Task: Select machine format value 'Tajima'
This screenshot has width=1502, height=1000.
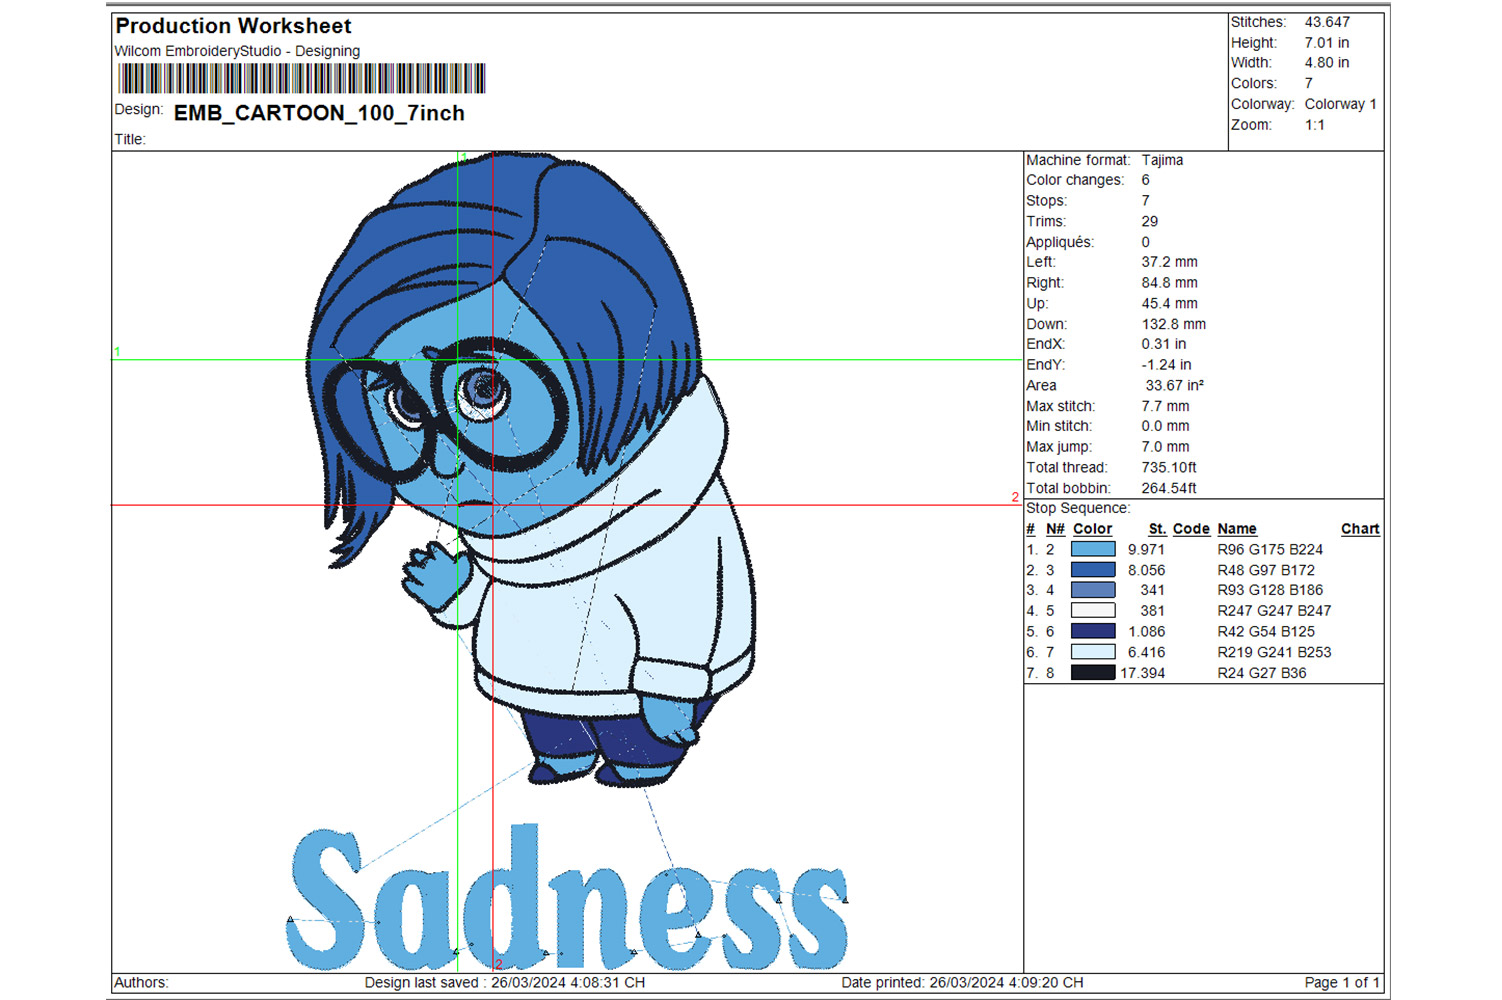Action: click(x=1162, y=160)
